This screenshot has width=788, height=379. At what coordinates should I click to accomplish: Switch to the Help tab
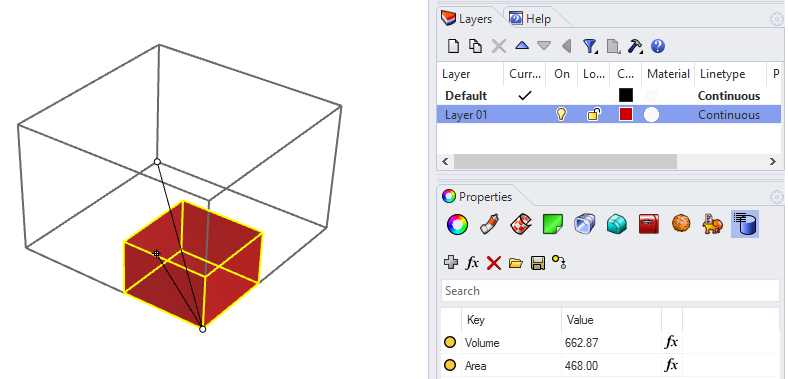(x=530, y=19)
